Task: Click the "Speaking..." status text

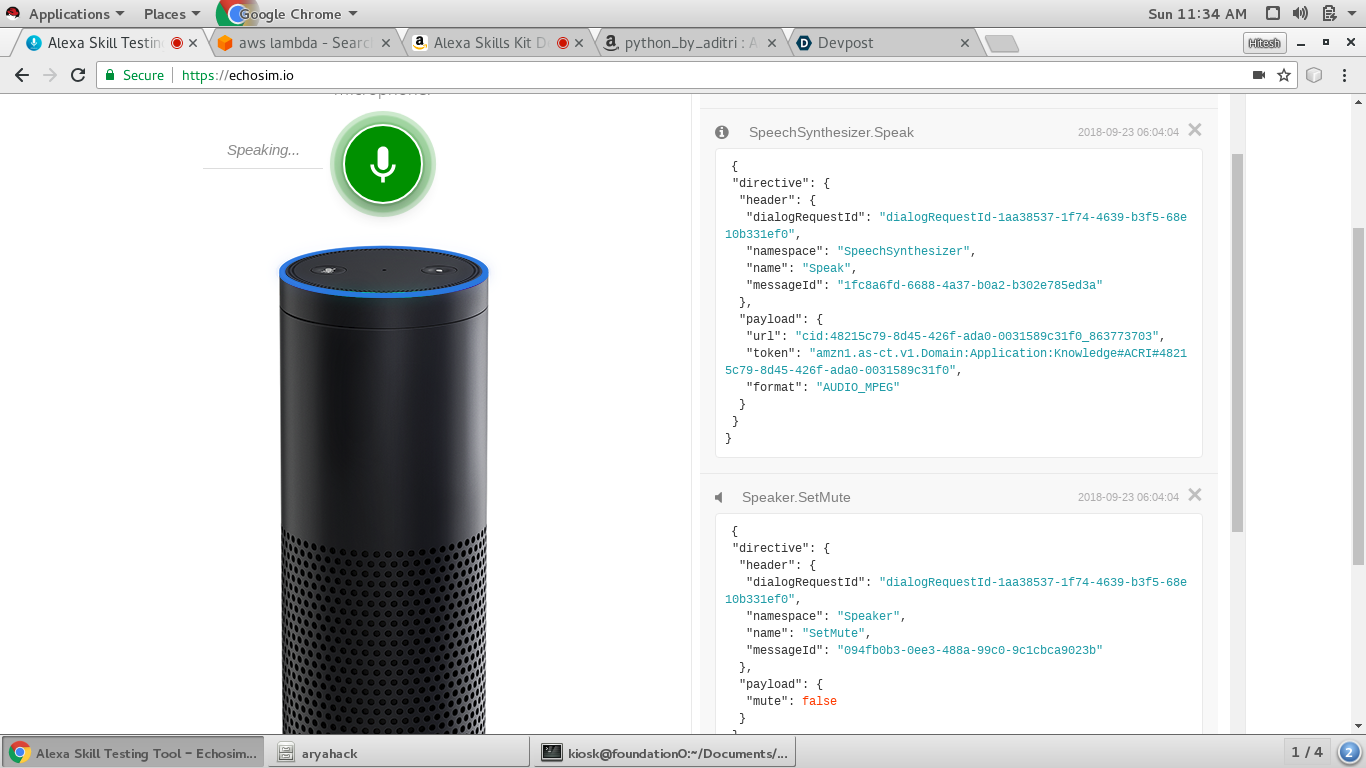Action: click(263, 150)
